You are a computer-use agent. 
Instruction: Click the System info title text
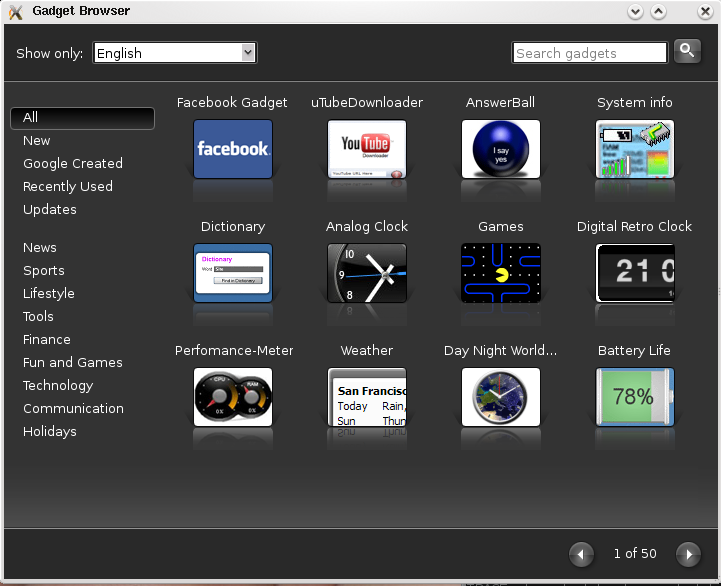[635, 103]
